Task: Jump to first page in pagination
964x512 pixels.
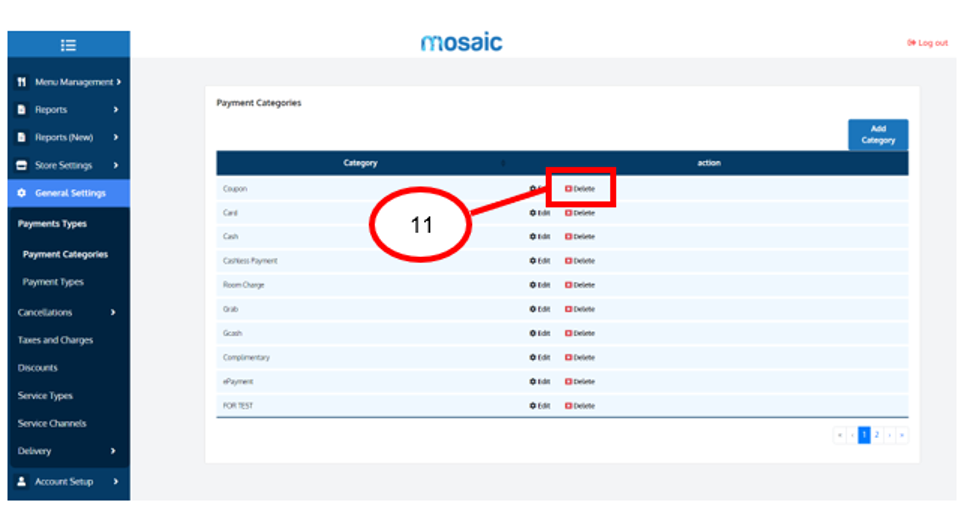Action: [x=840, y=435]
